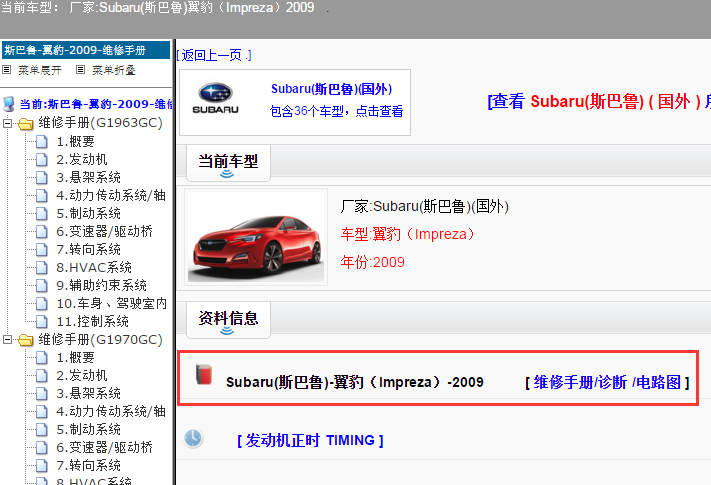The image size is (711, 485).
Task: Open G1970GC 2.发动机 item
Action: pyautogui.click(x=82, y=376)
